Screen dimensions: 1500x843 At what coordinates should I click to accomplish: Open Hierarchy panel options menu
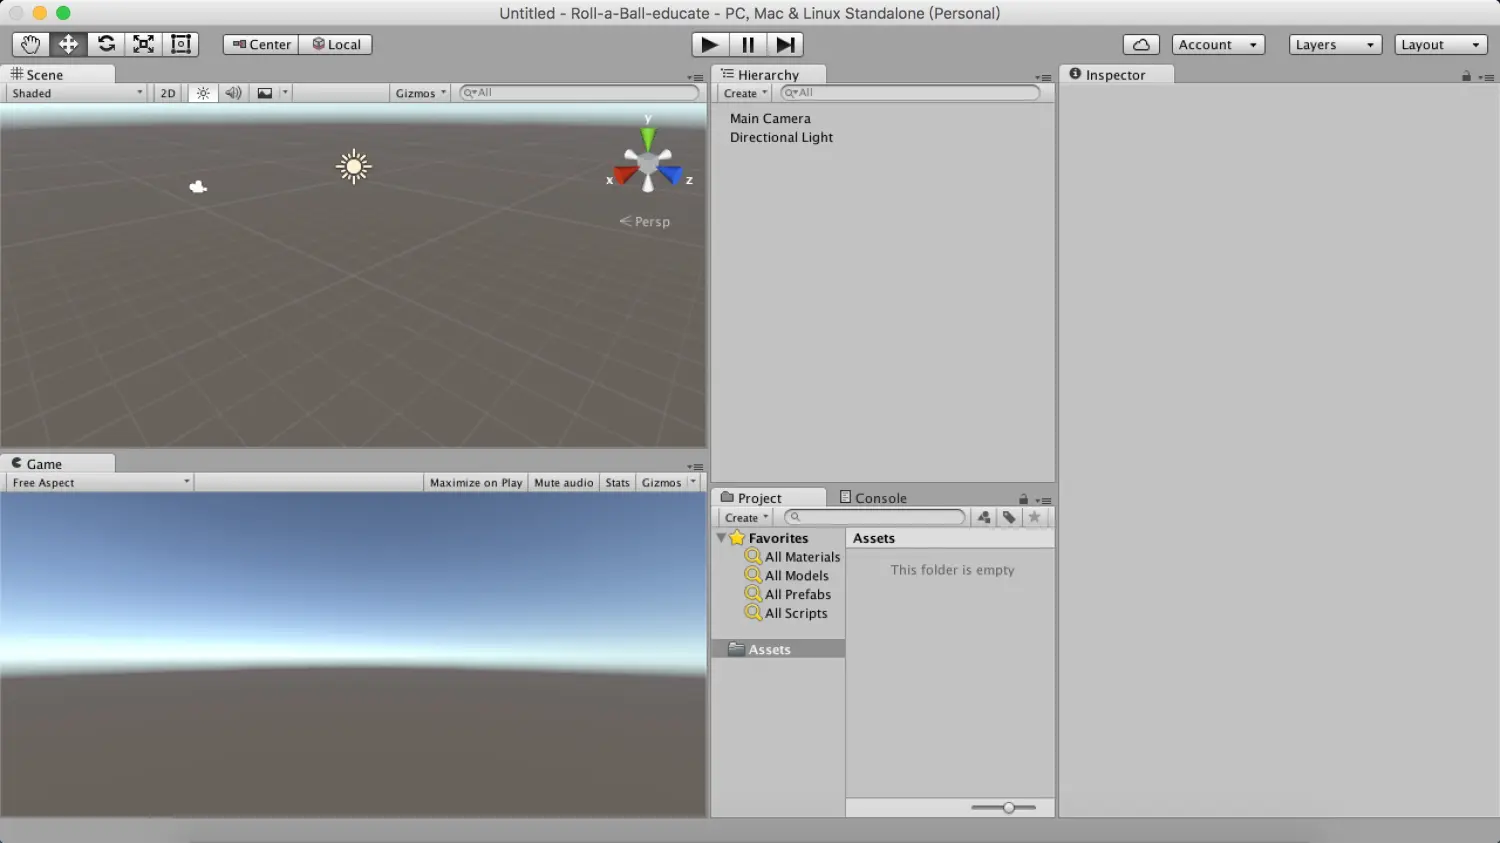click(1043, 77)
